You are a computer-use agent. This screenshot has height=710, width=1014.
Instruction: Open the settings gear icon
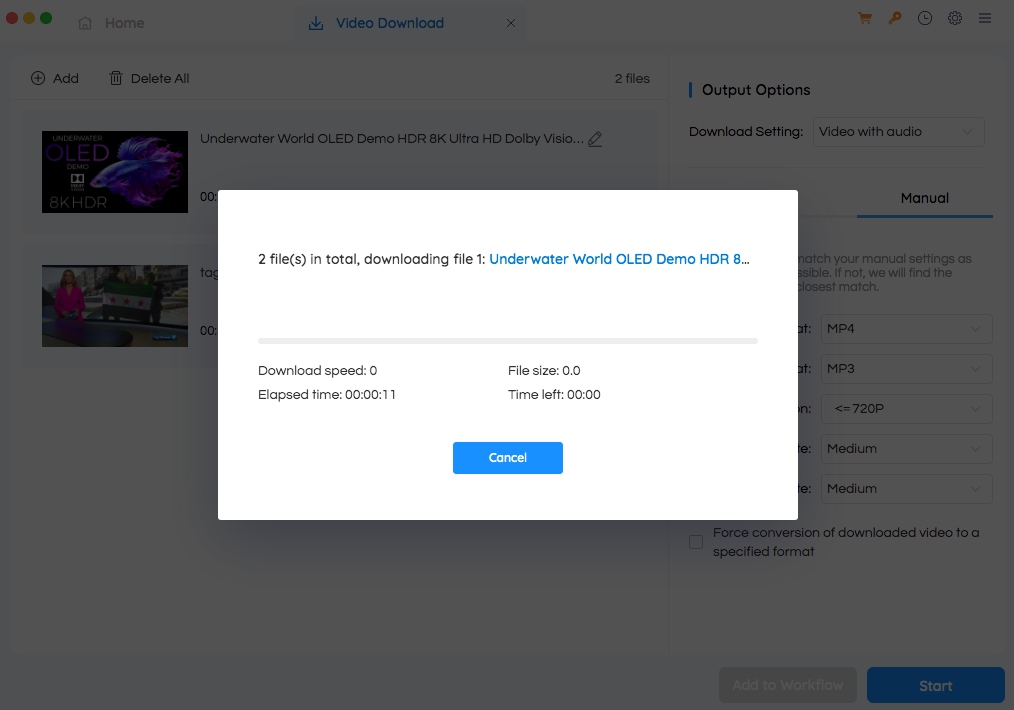tap(955, 18)
